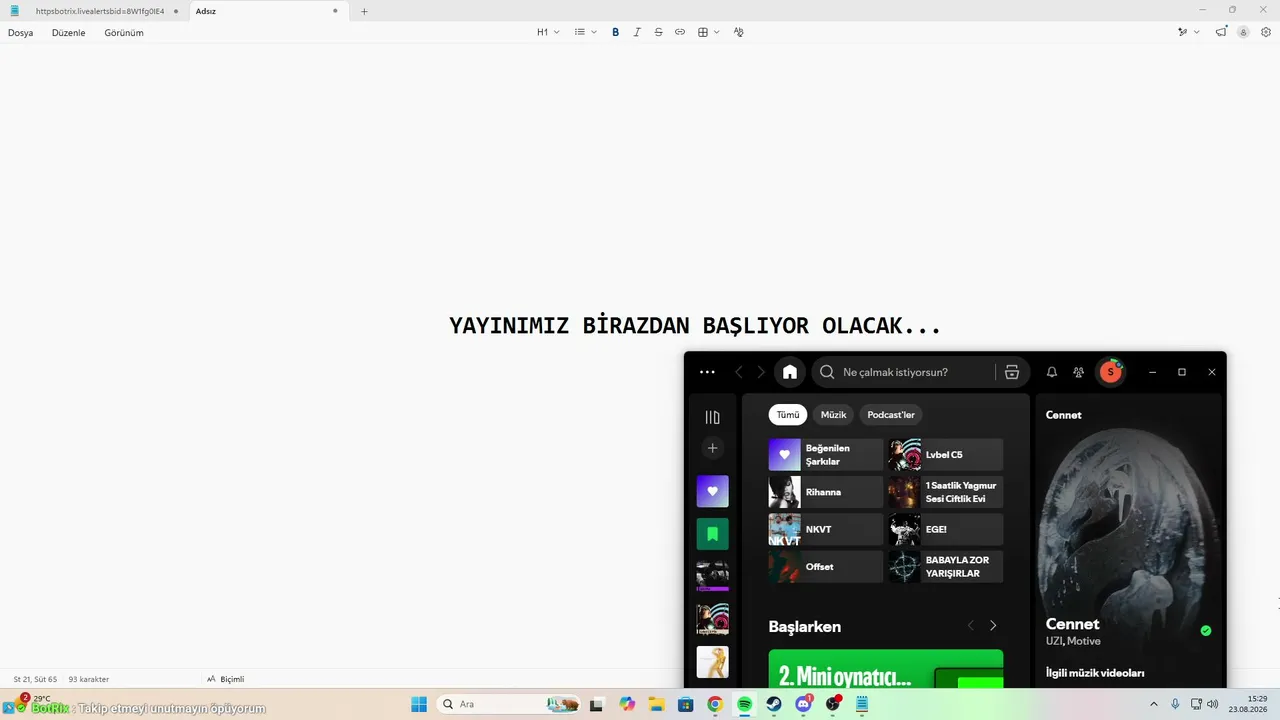Go back in Spotify navigation

739,372
